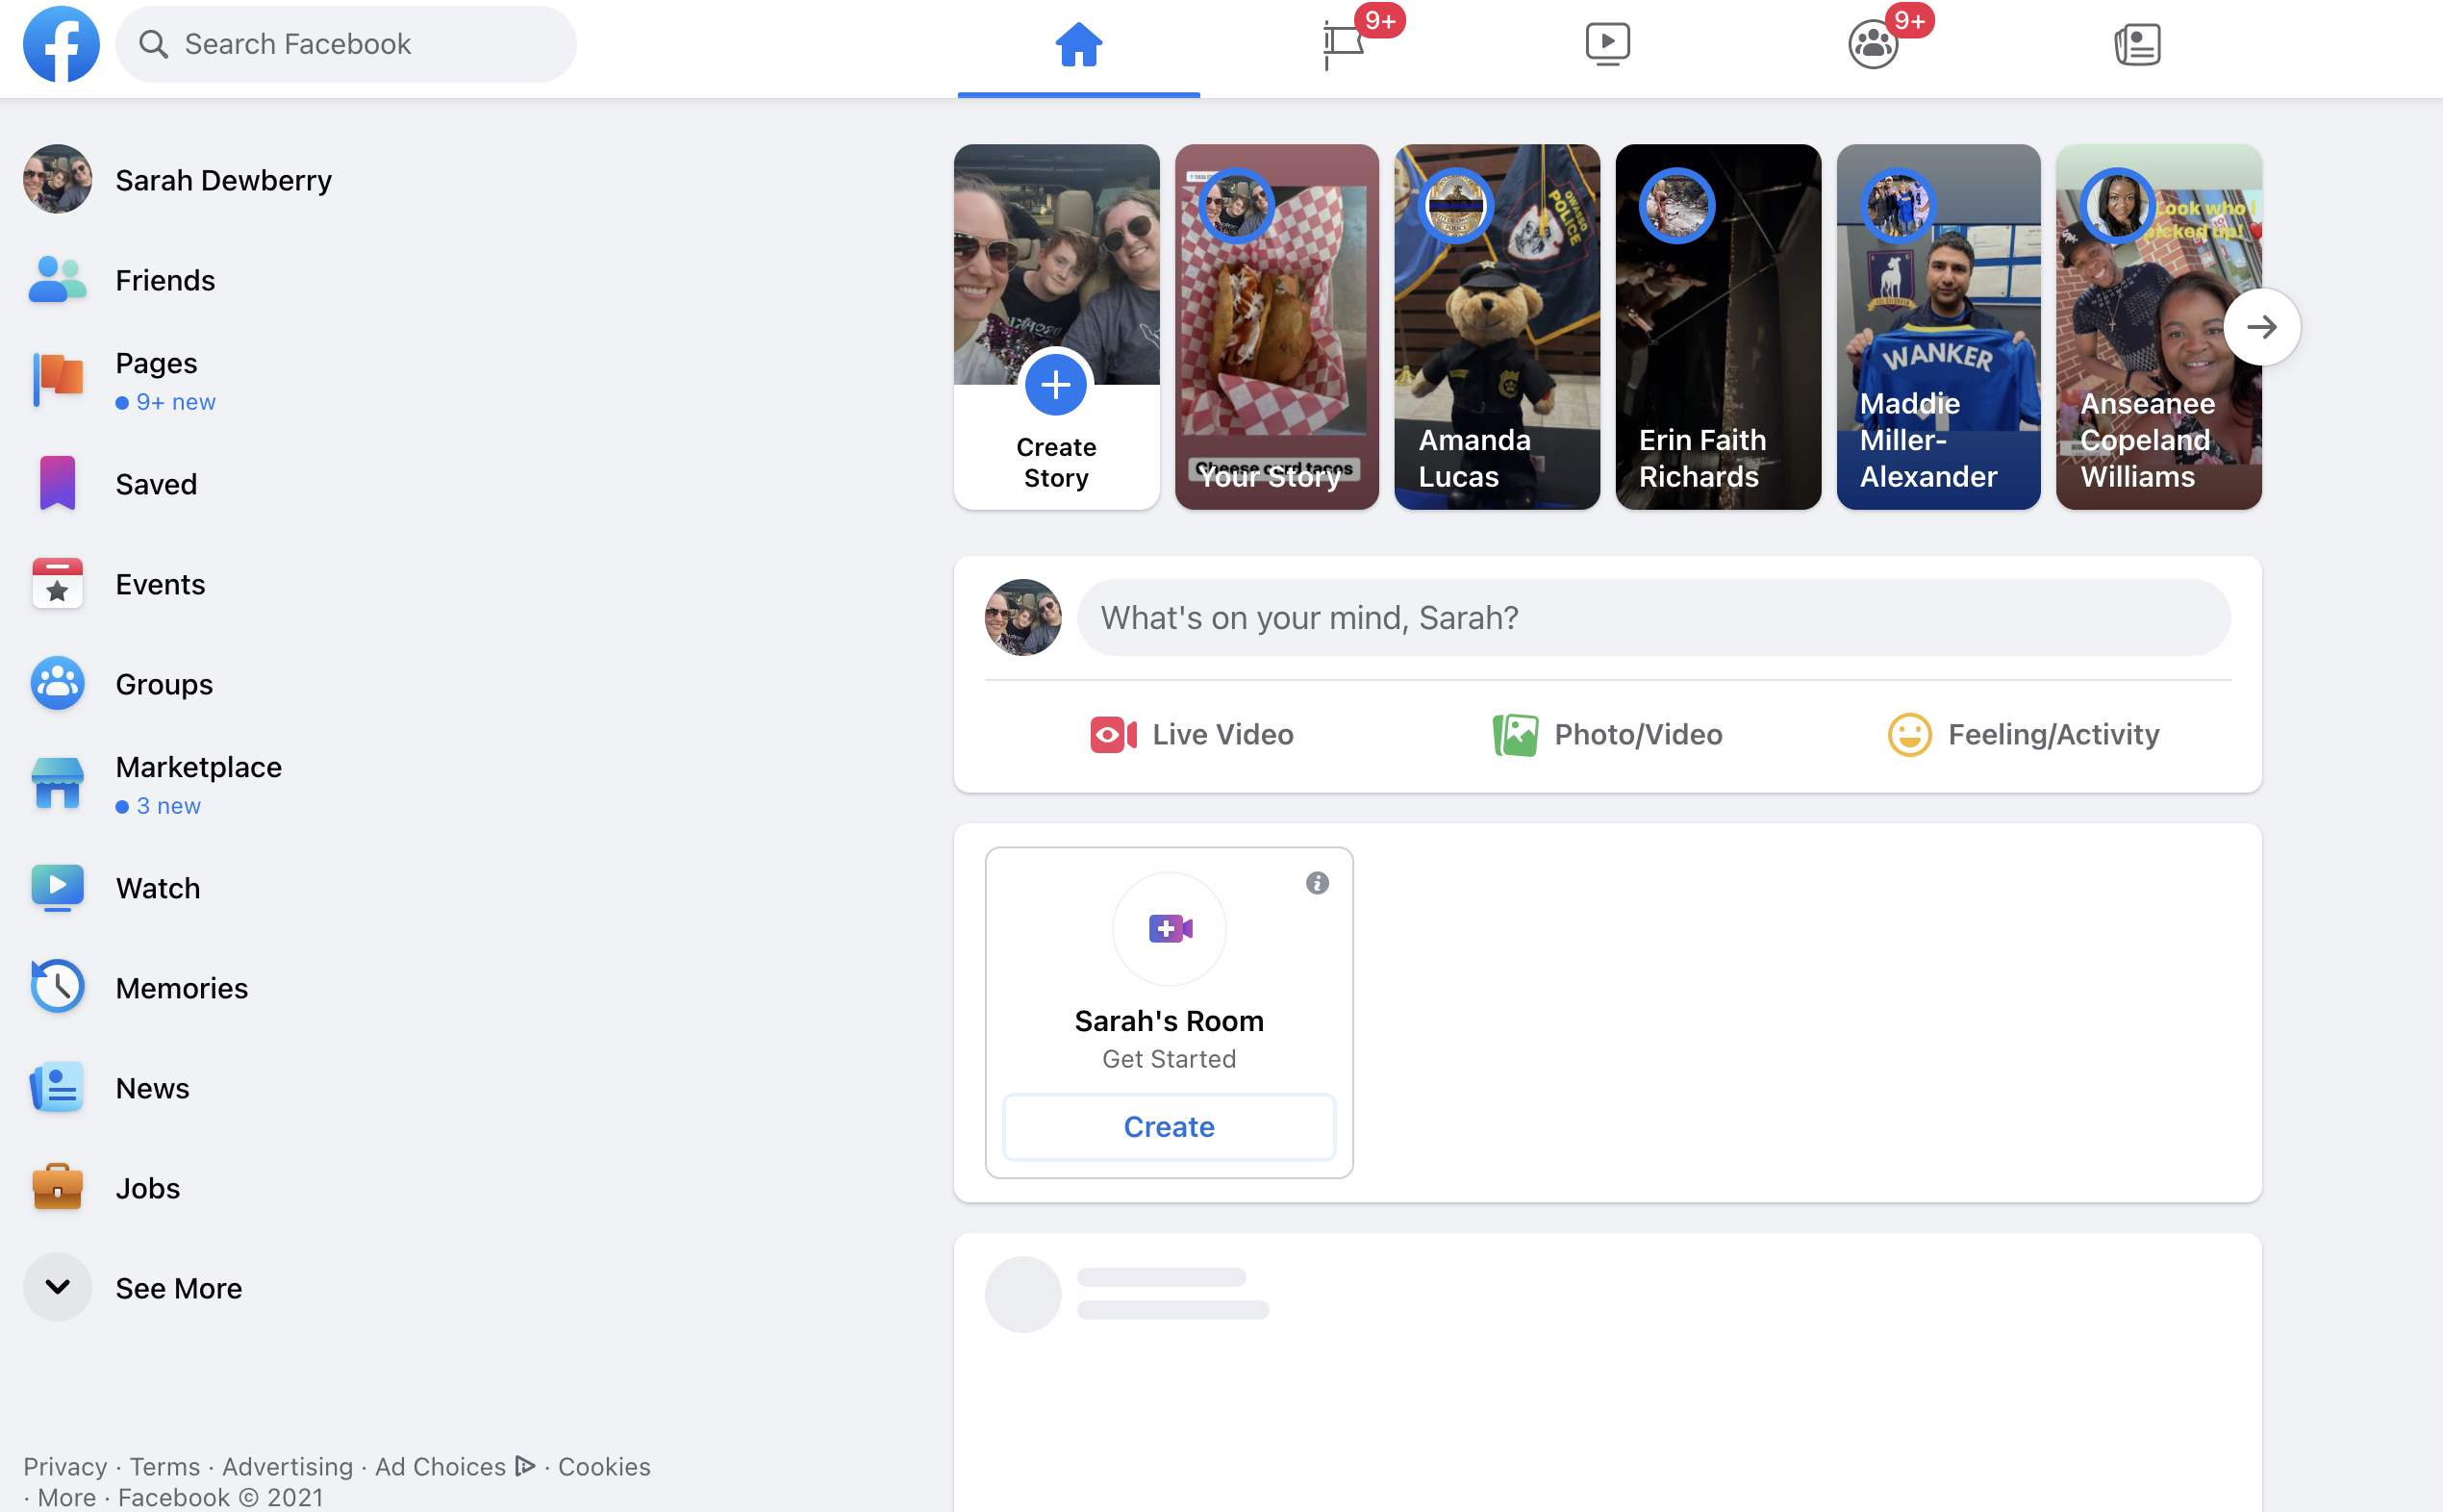Open the Groups tab in top bar

pos(1873,45)
